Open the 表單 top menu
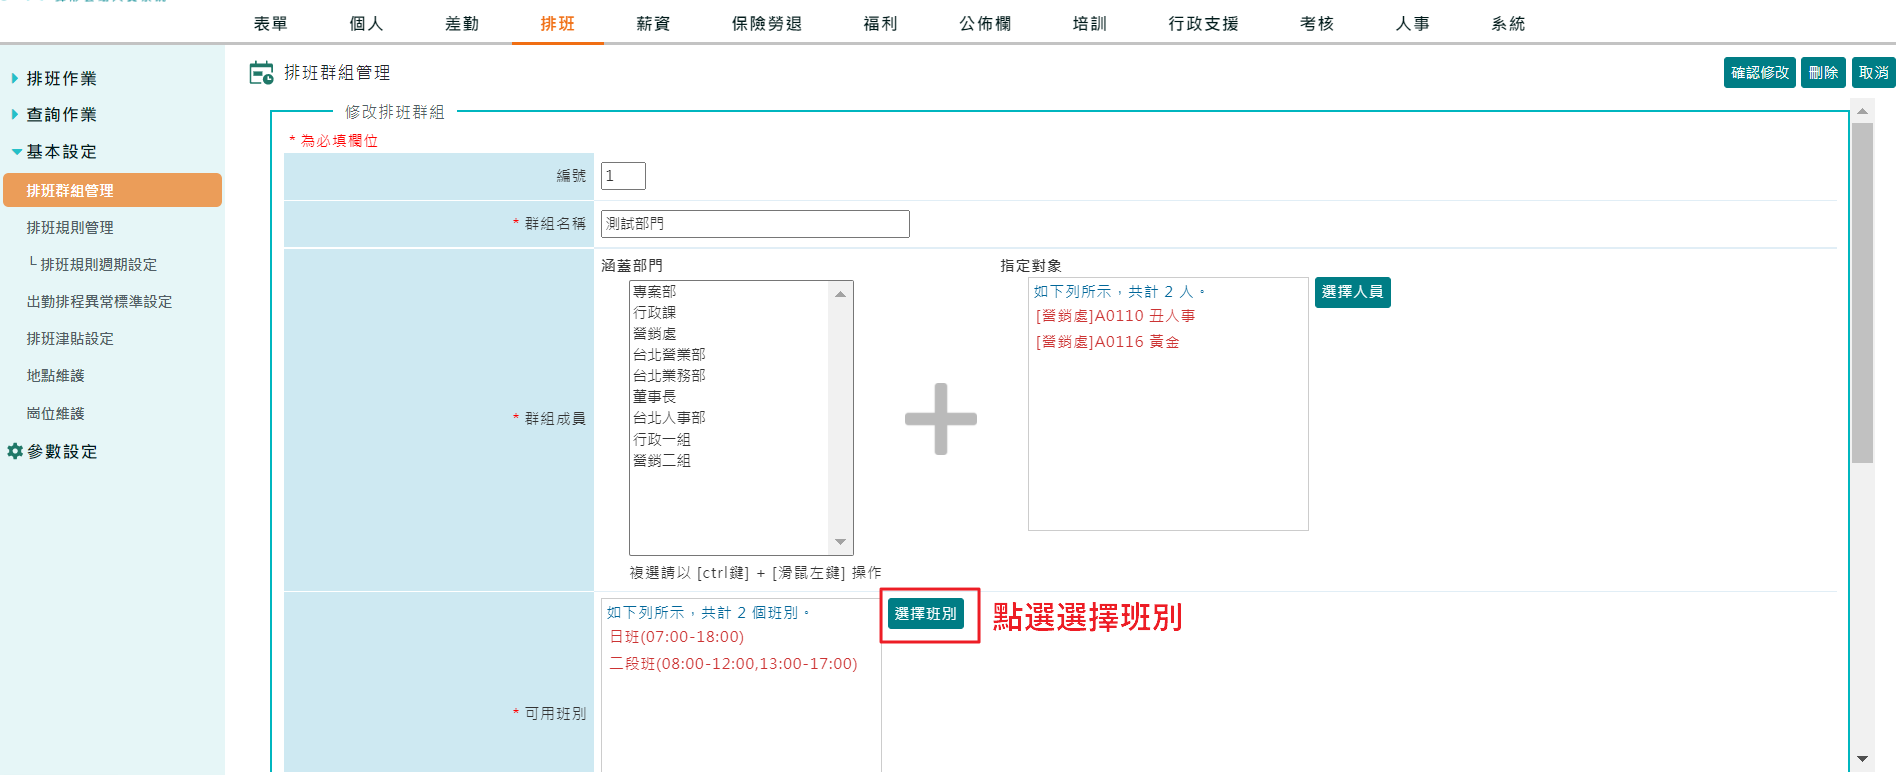 tap(270, 23)
